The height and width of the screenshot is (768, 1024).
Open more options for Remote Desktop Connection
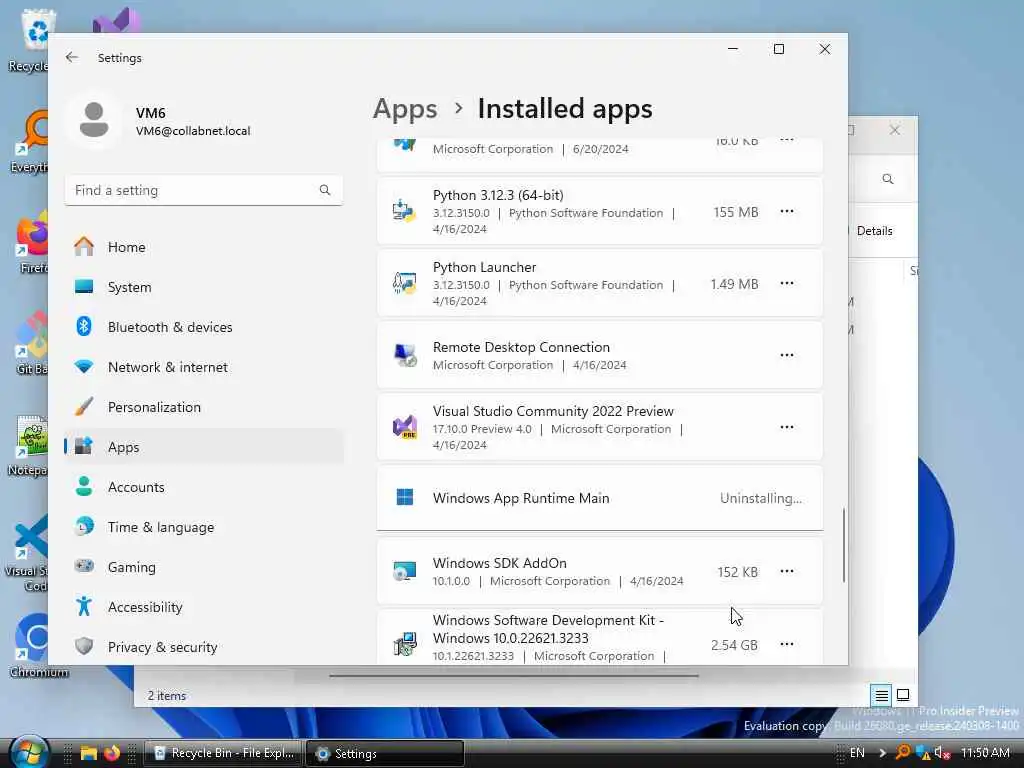pyautogui.click(x=787, y=355)
